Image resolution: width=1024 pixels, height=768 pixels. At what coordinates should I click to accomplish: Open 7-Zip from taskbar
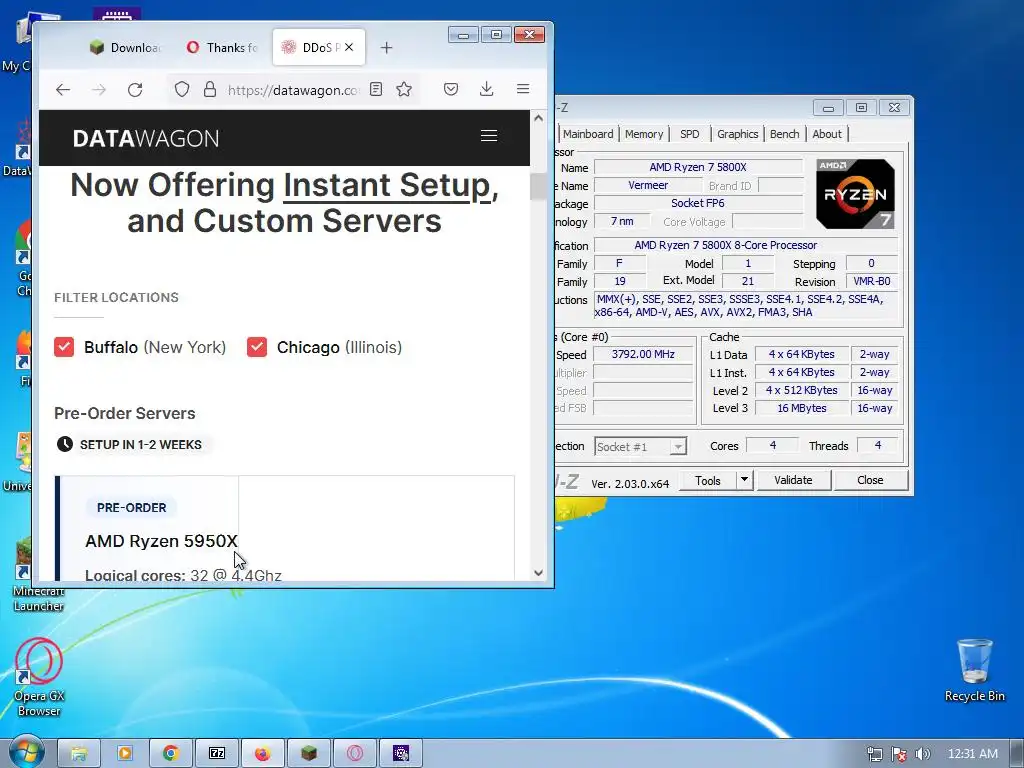click(217, 753)
